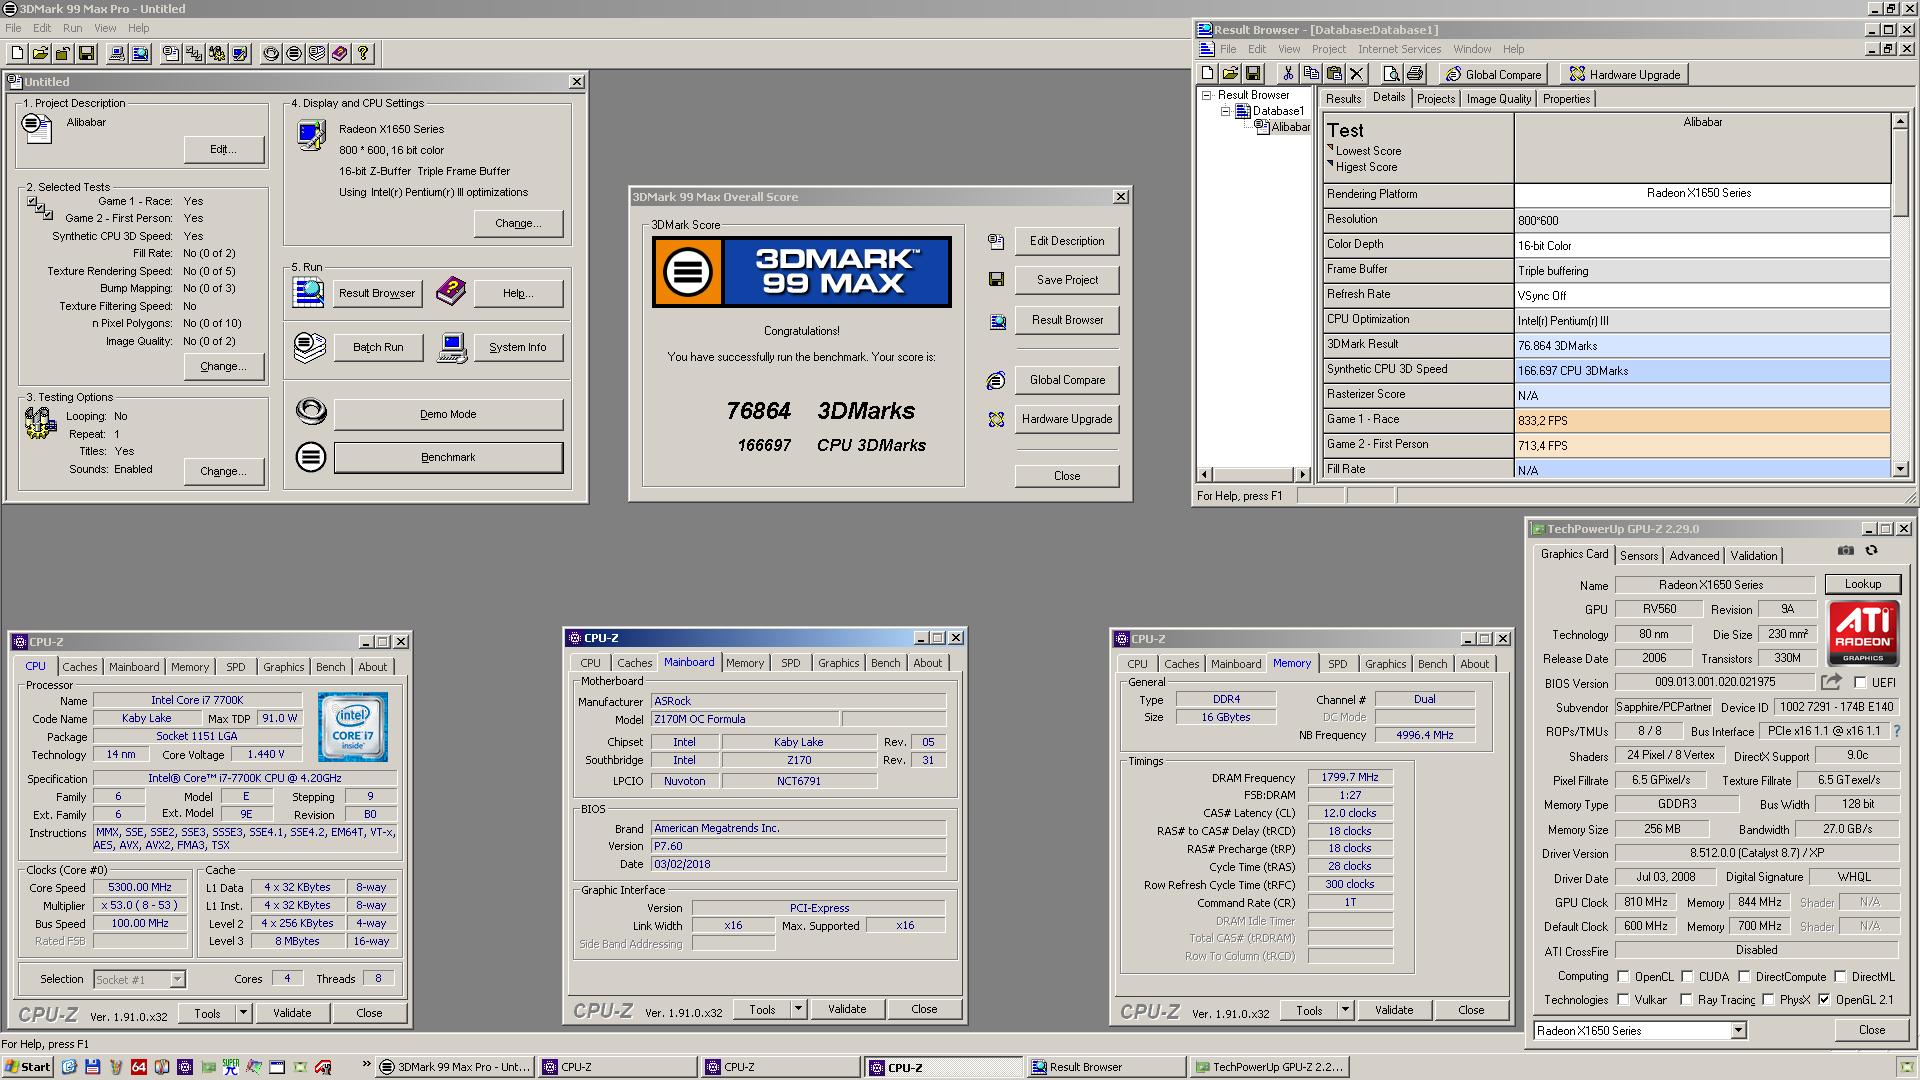The height and width of the screenshot is (1080, 1920).
Task: Click the details table vertical scrollbar down arrow
Action: point(1900,468)
